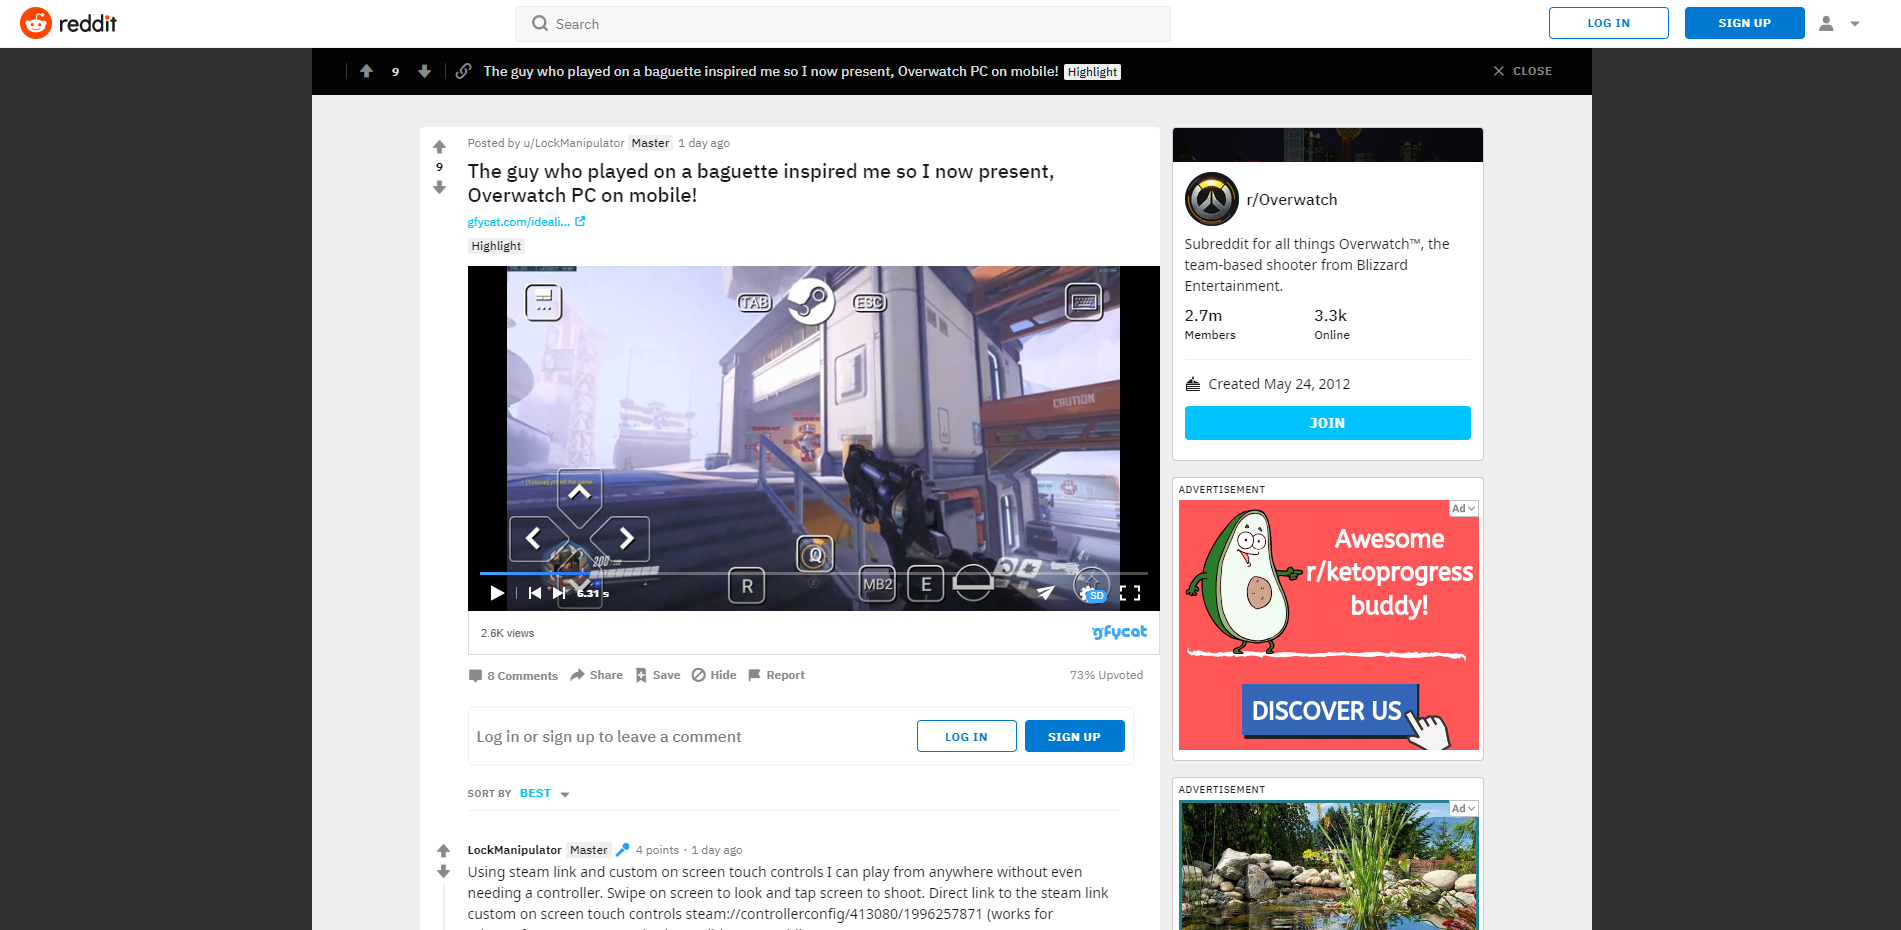The image size is (1901, 930).
Task: Hide the post
Action: pos(714,675)
